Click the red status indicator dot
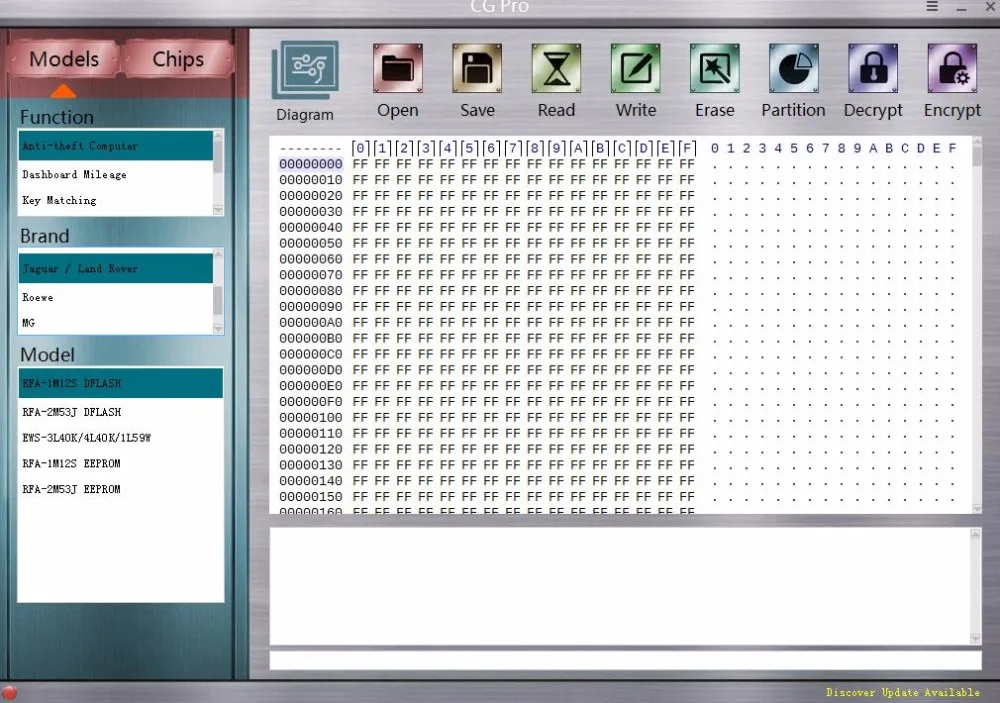This screenshot has width=1000, height=703. coord(9,693)
